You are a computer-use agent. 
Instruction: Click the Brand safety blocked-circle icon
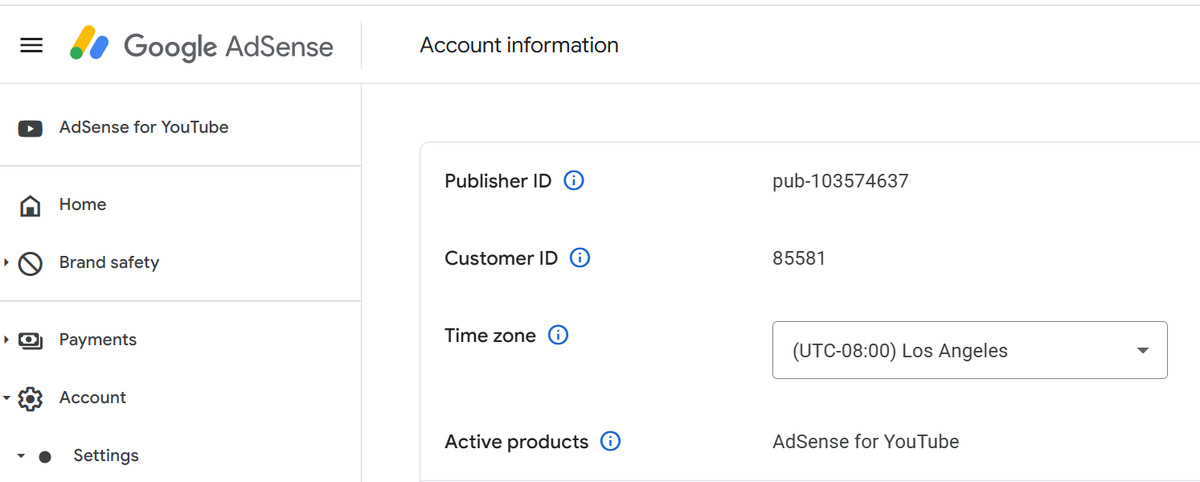point(30,263)
